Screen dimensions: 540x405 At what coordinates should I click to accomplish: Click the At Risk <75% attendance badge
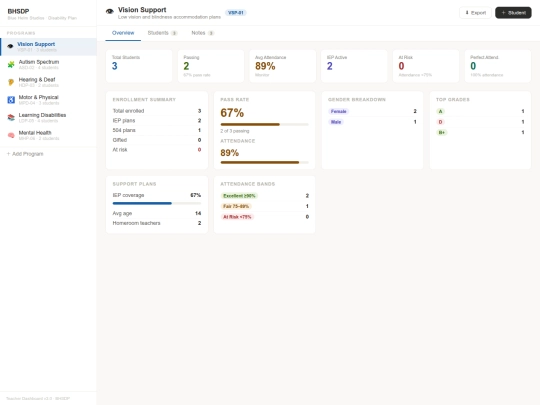[237, 217]
